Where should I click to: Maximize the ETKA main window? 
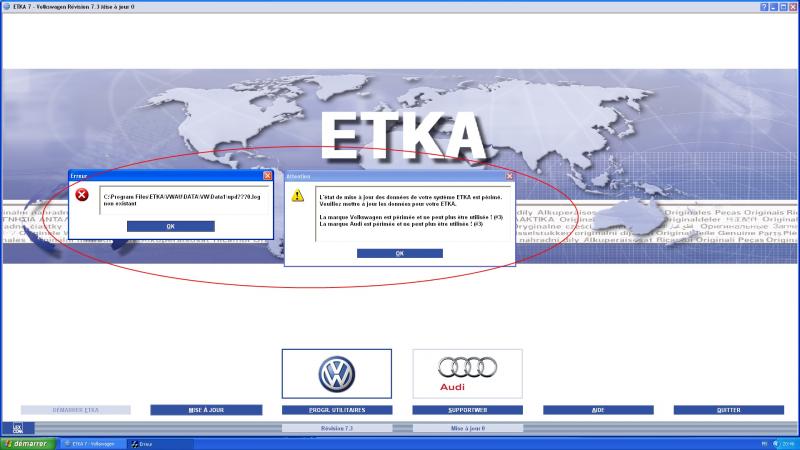point(783,7)
